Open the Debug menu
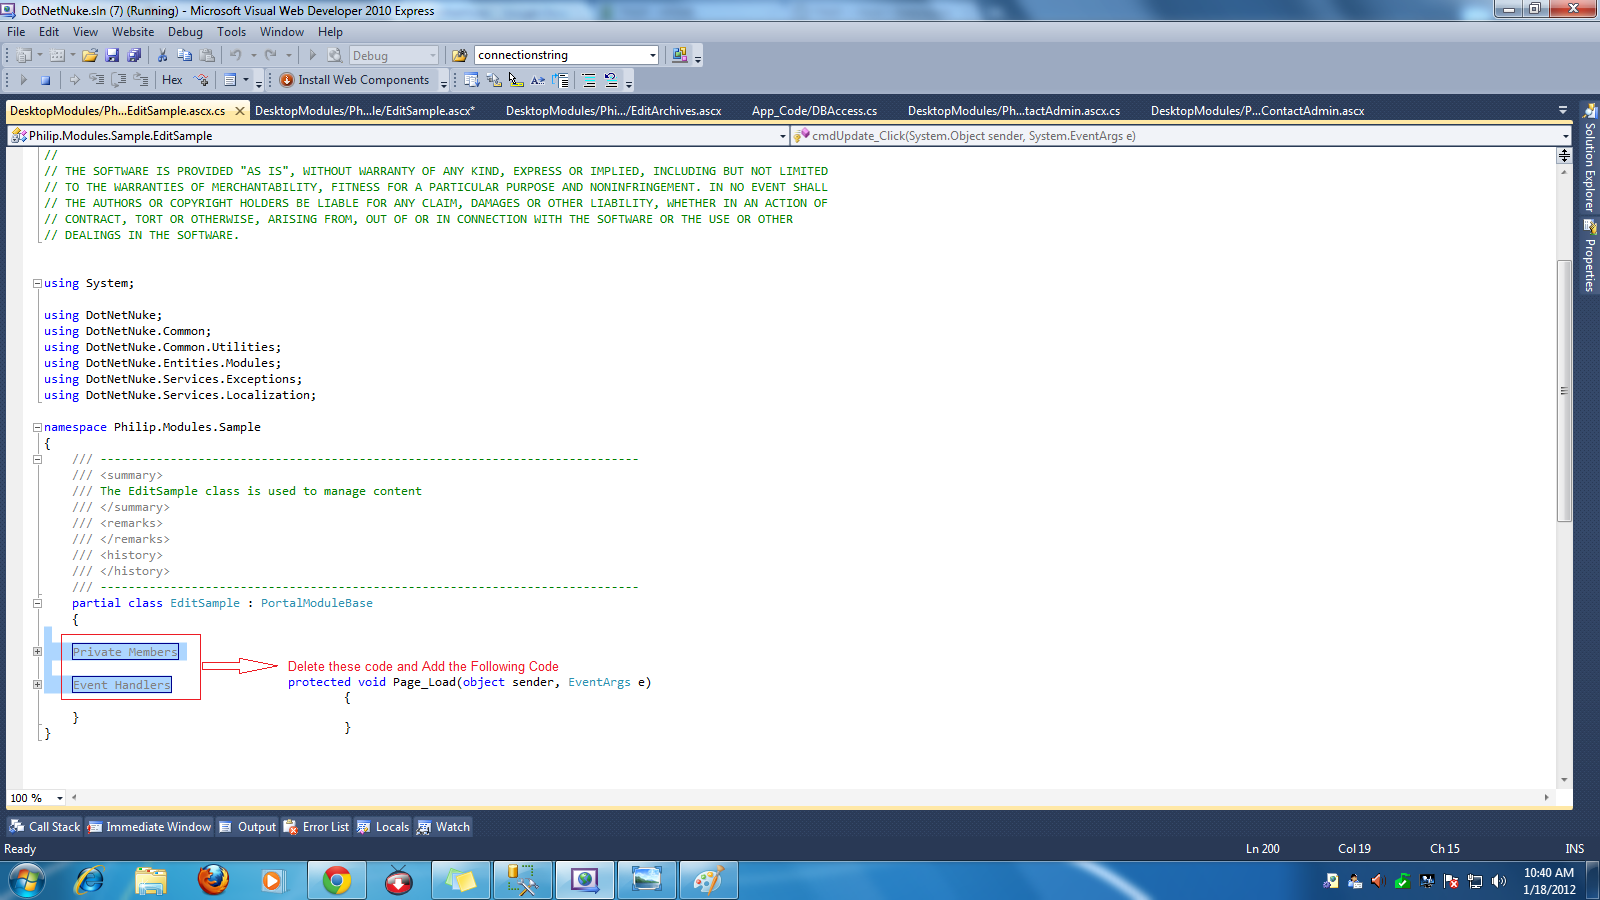The width and height of the screenshot is (1600, 900). 185,32
